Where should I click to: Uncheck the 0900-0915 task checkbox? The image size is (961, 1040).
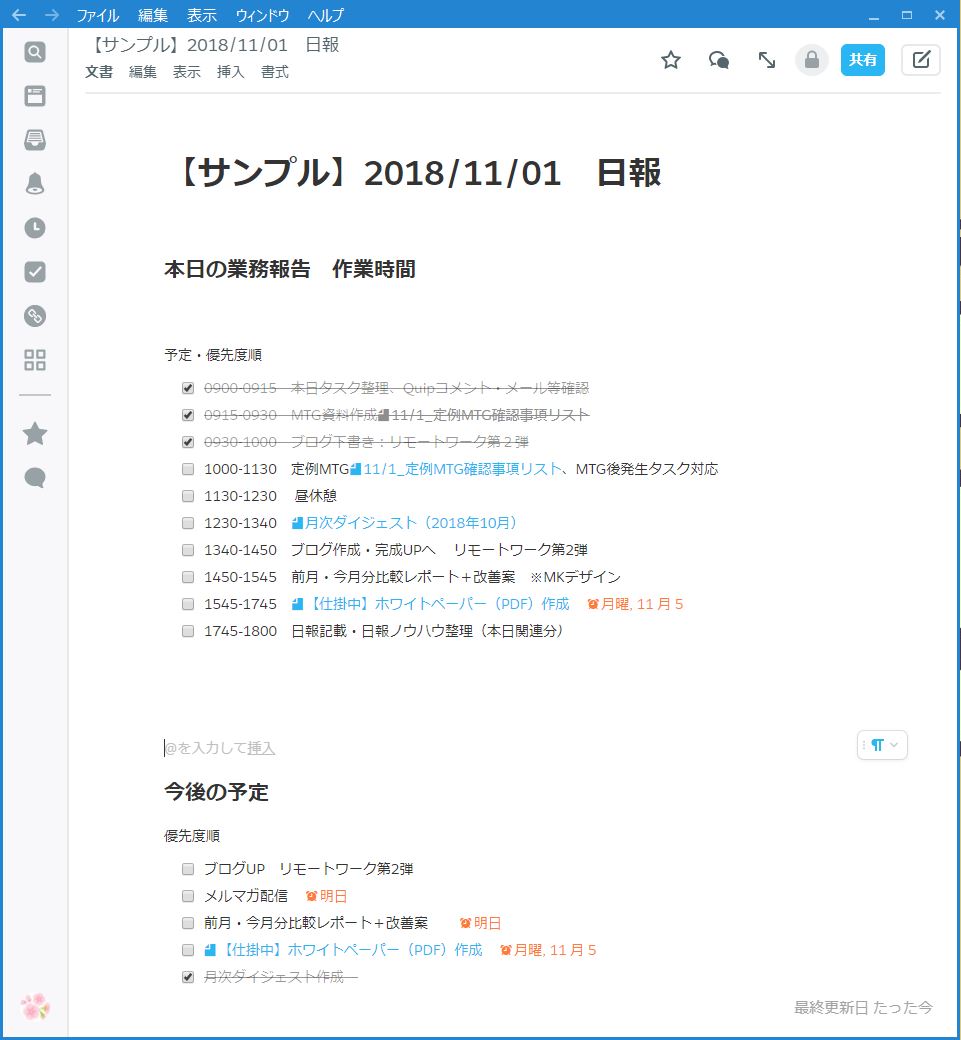coord(188,388)
